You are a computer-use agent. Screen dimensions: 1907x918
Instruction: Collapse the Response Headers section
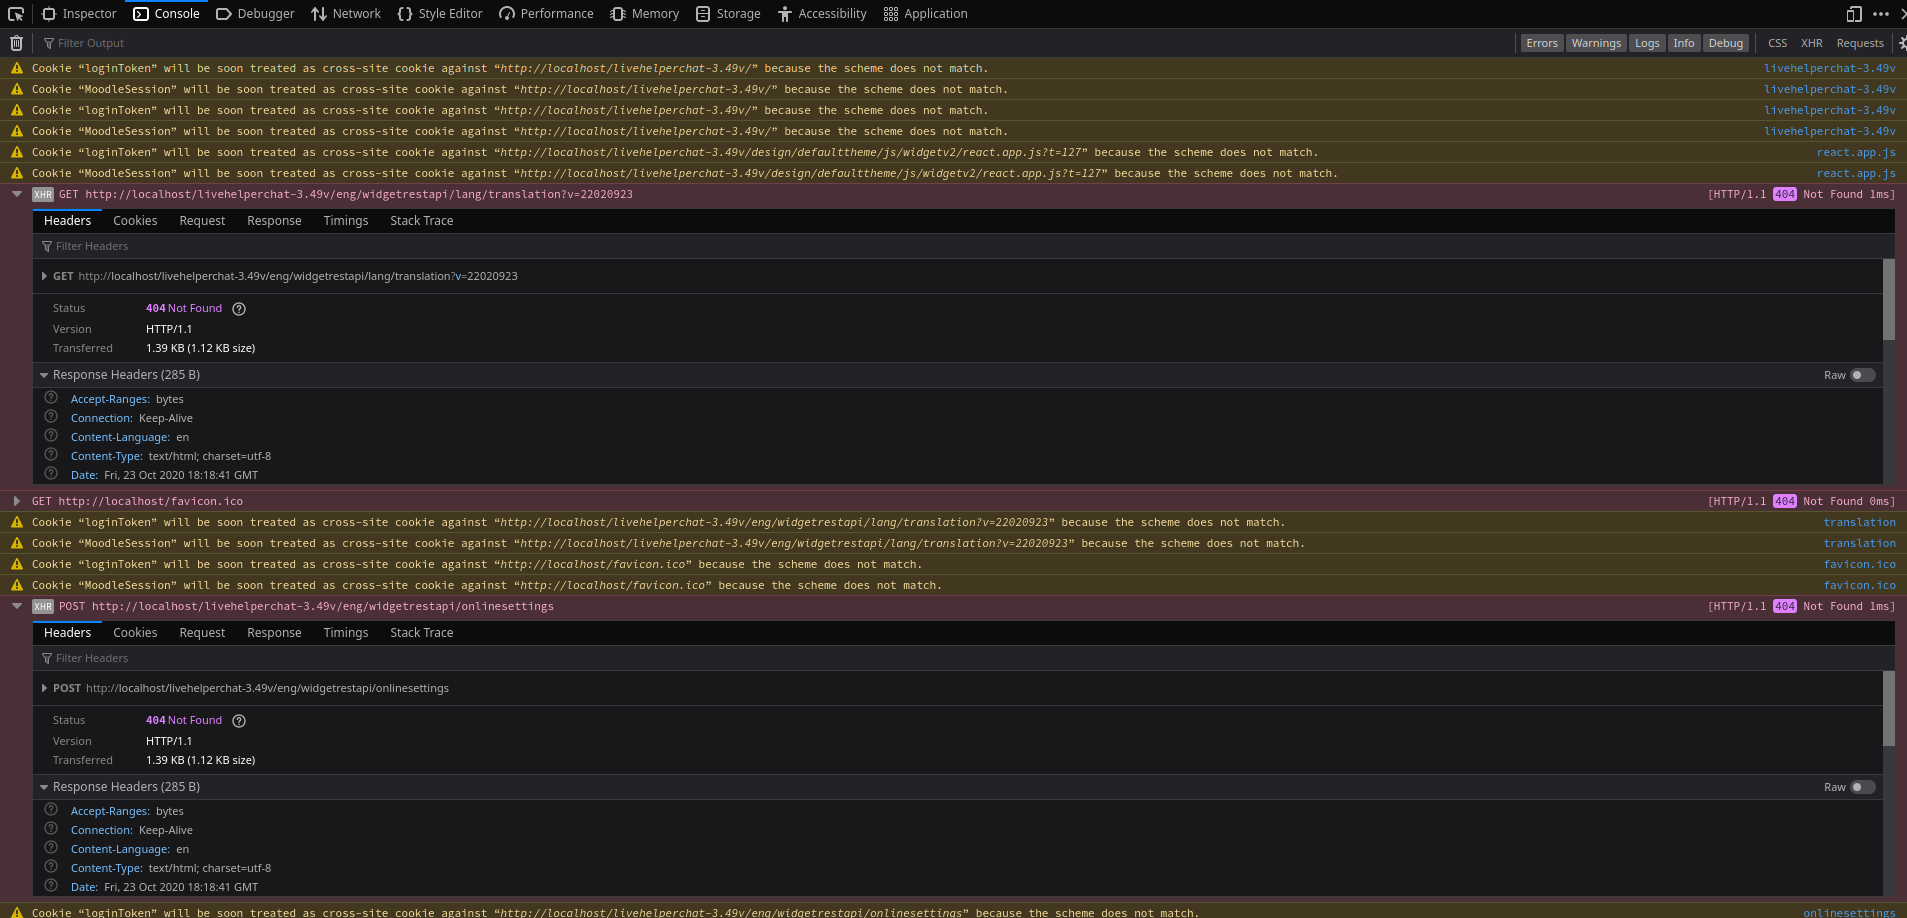[44, 374]
